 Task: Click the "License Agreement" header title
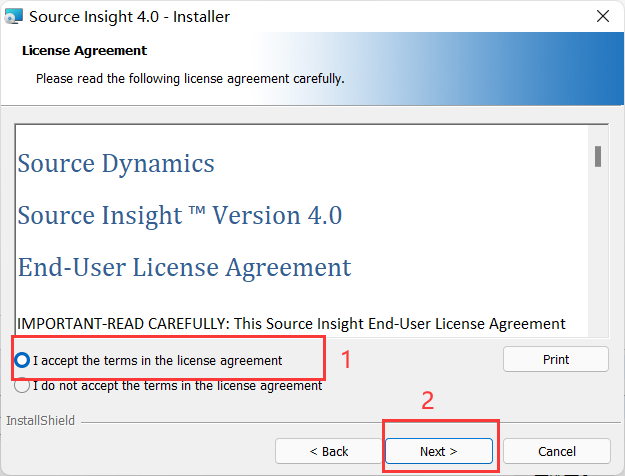tap(85, 51)
